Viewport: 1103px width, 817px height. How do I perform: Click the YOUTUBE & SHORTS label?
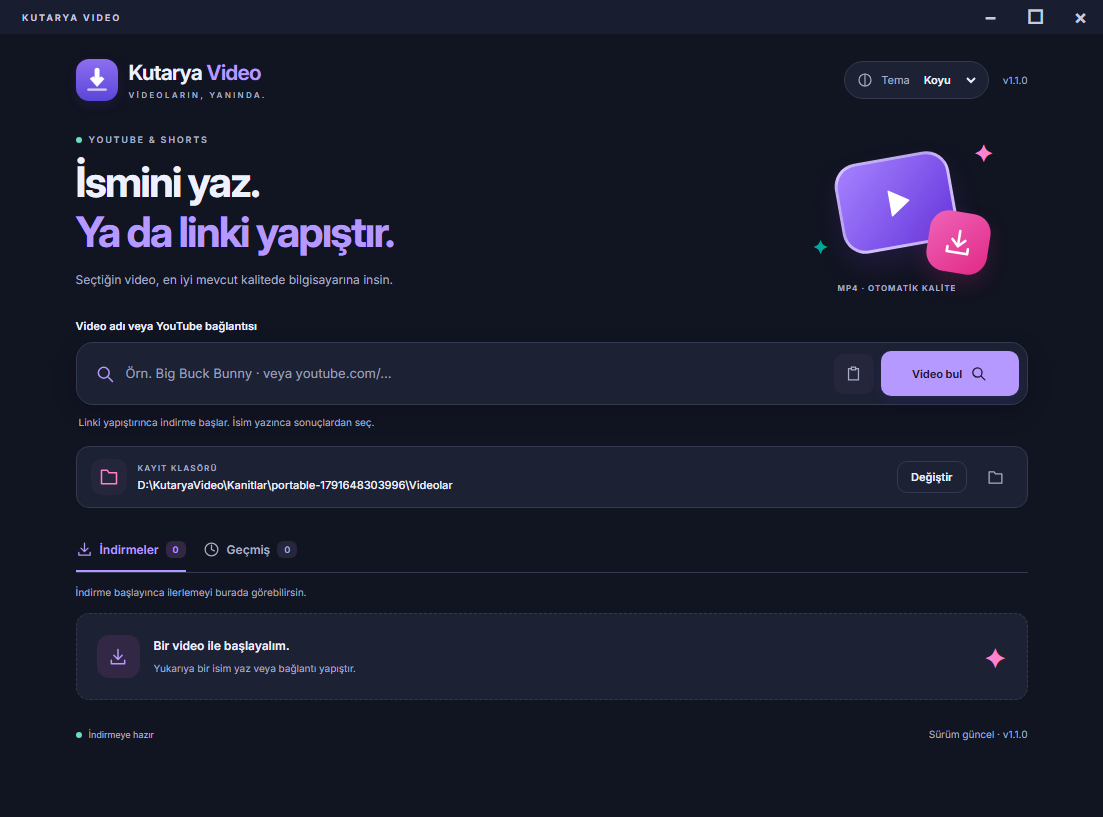148,140
